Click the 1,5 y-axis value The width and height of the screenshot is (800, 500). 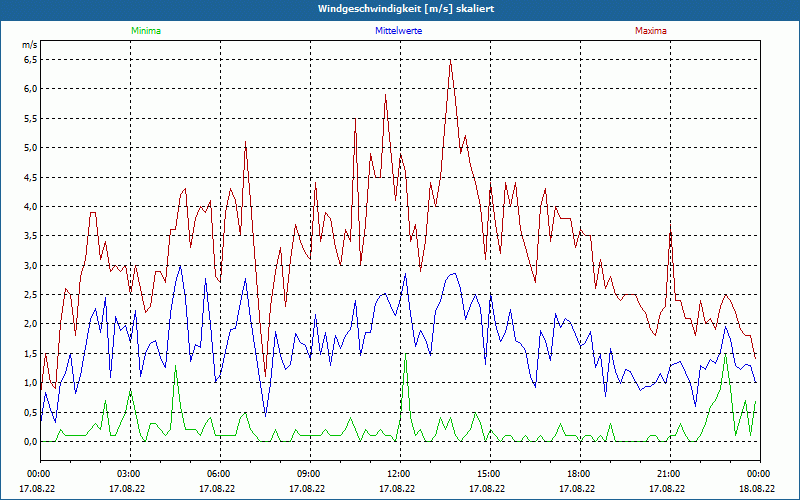click(31, 354)
